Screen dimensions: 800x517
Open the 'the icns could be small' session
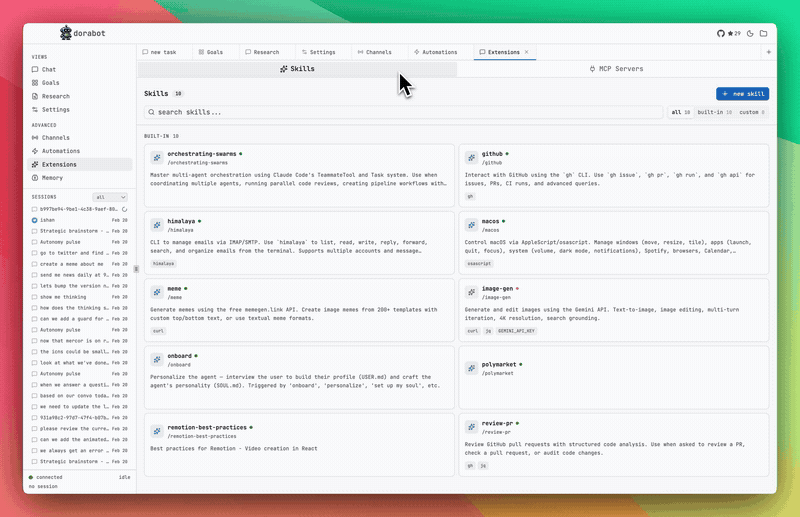pyautogui.click(x=80, y=352)
